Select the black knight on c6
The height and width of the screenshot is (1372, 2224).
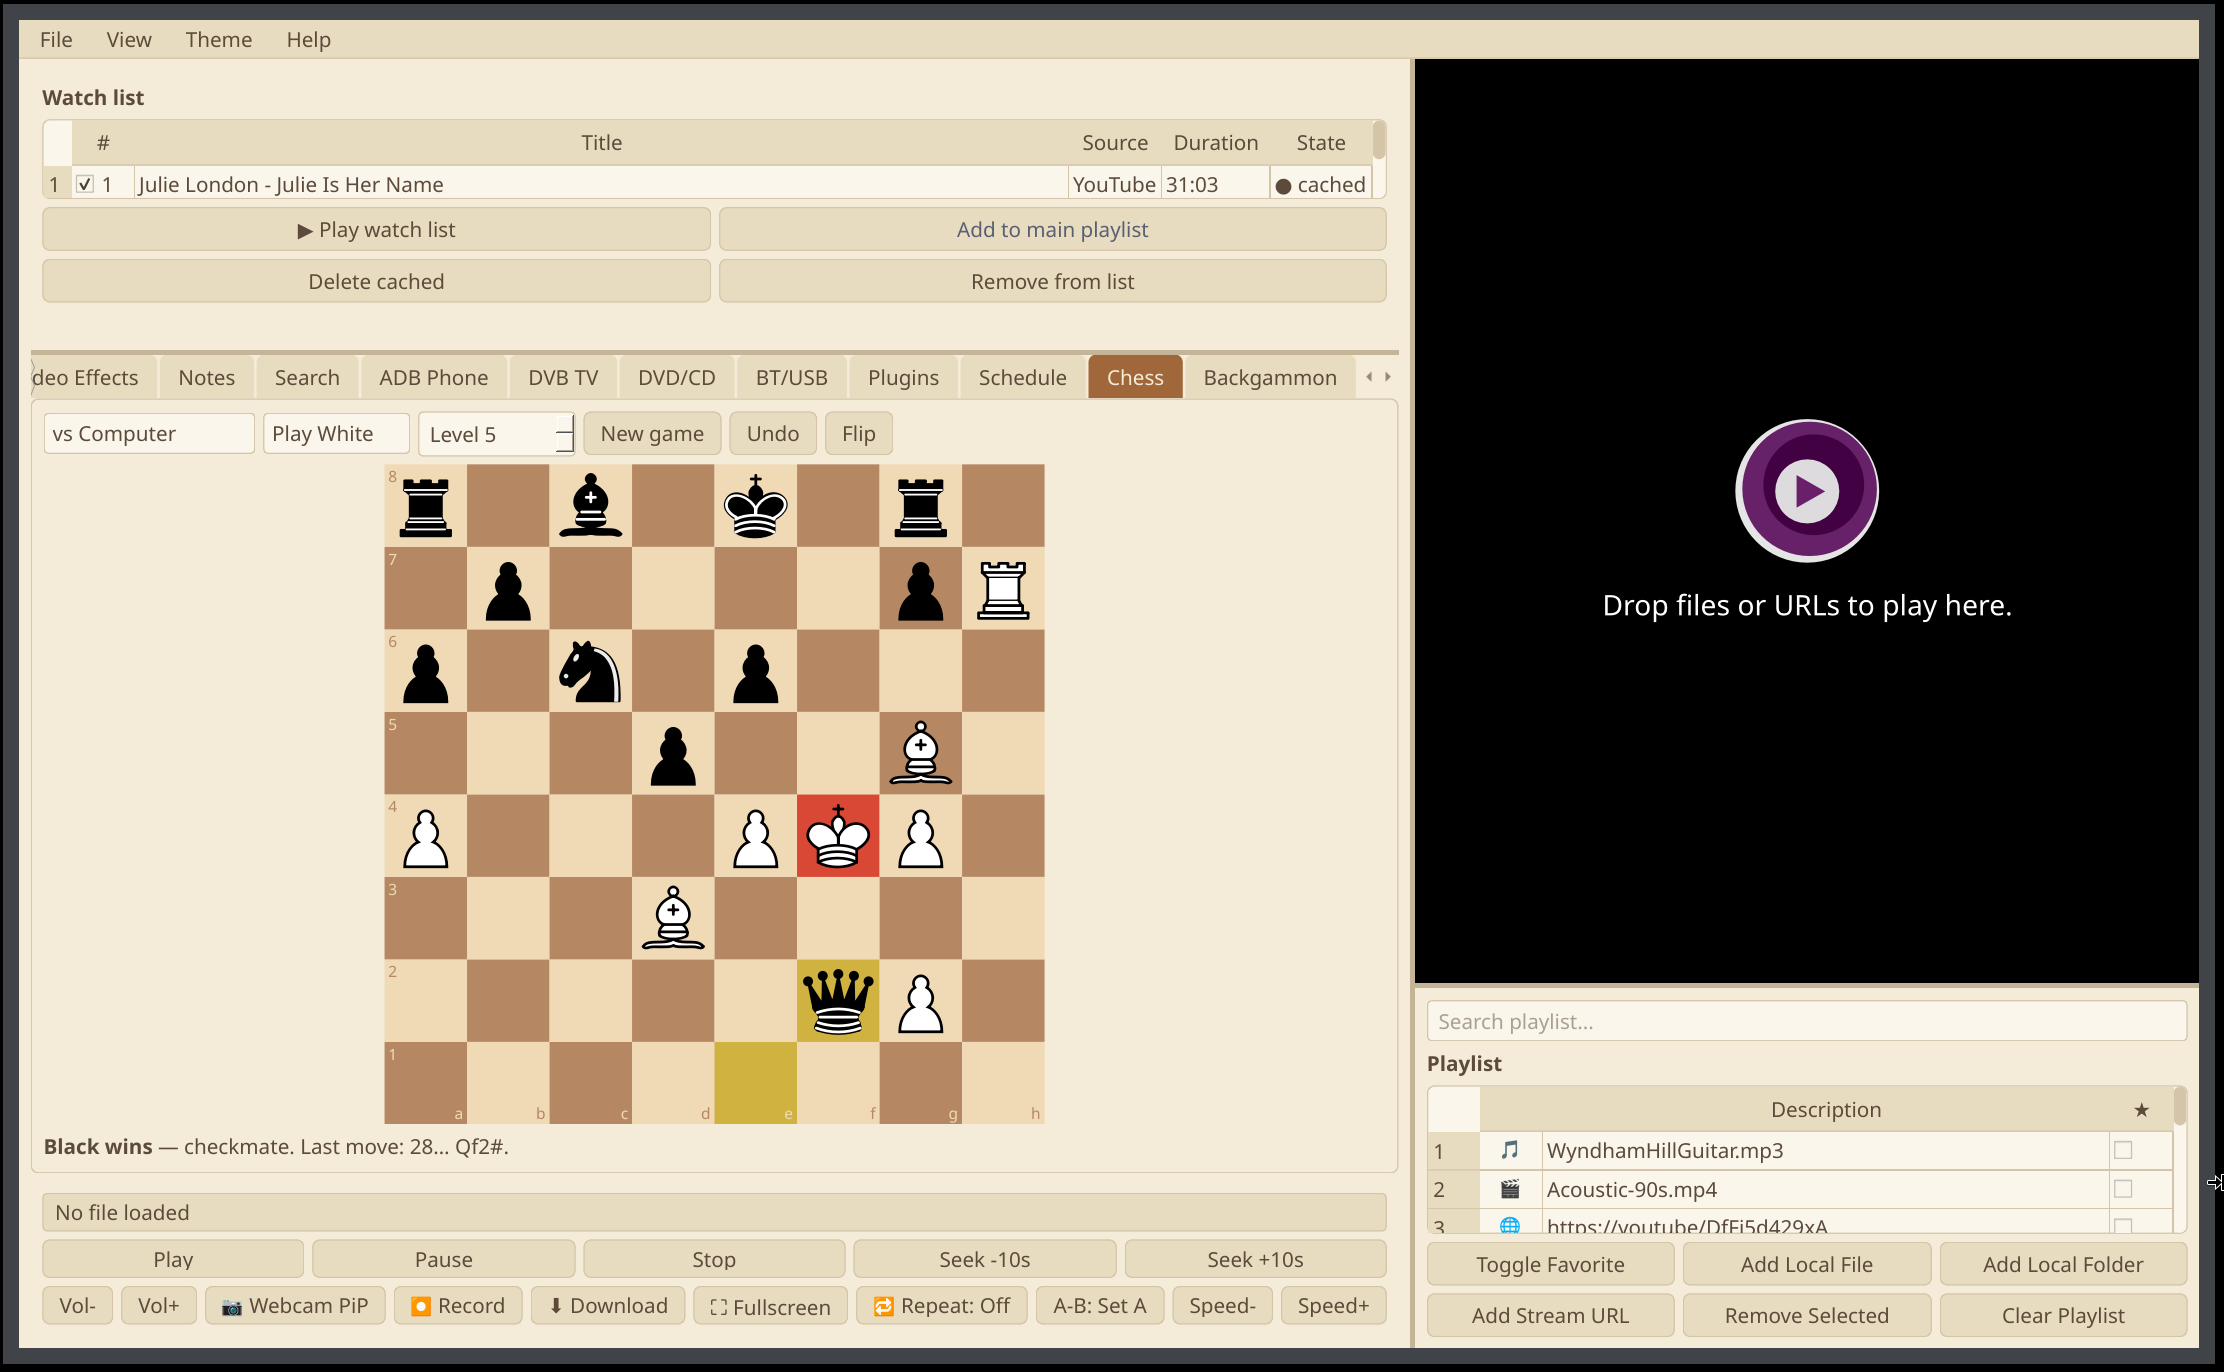[x=591, y=671]
